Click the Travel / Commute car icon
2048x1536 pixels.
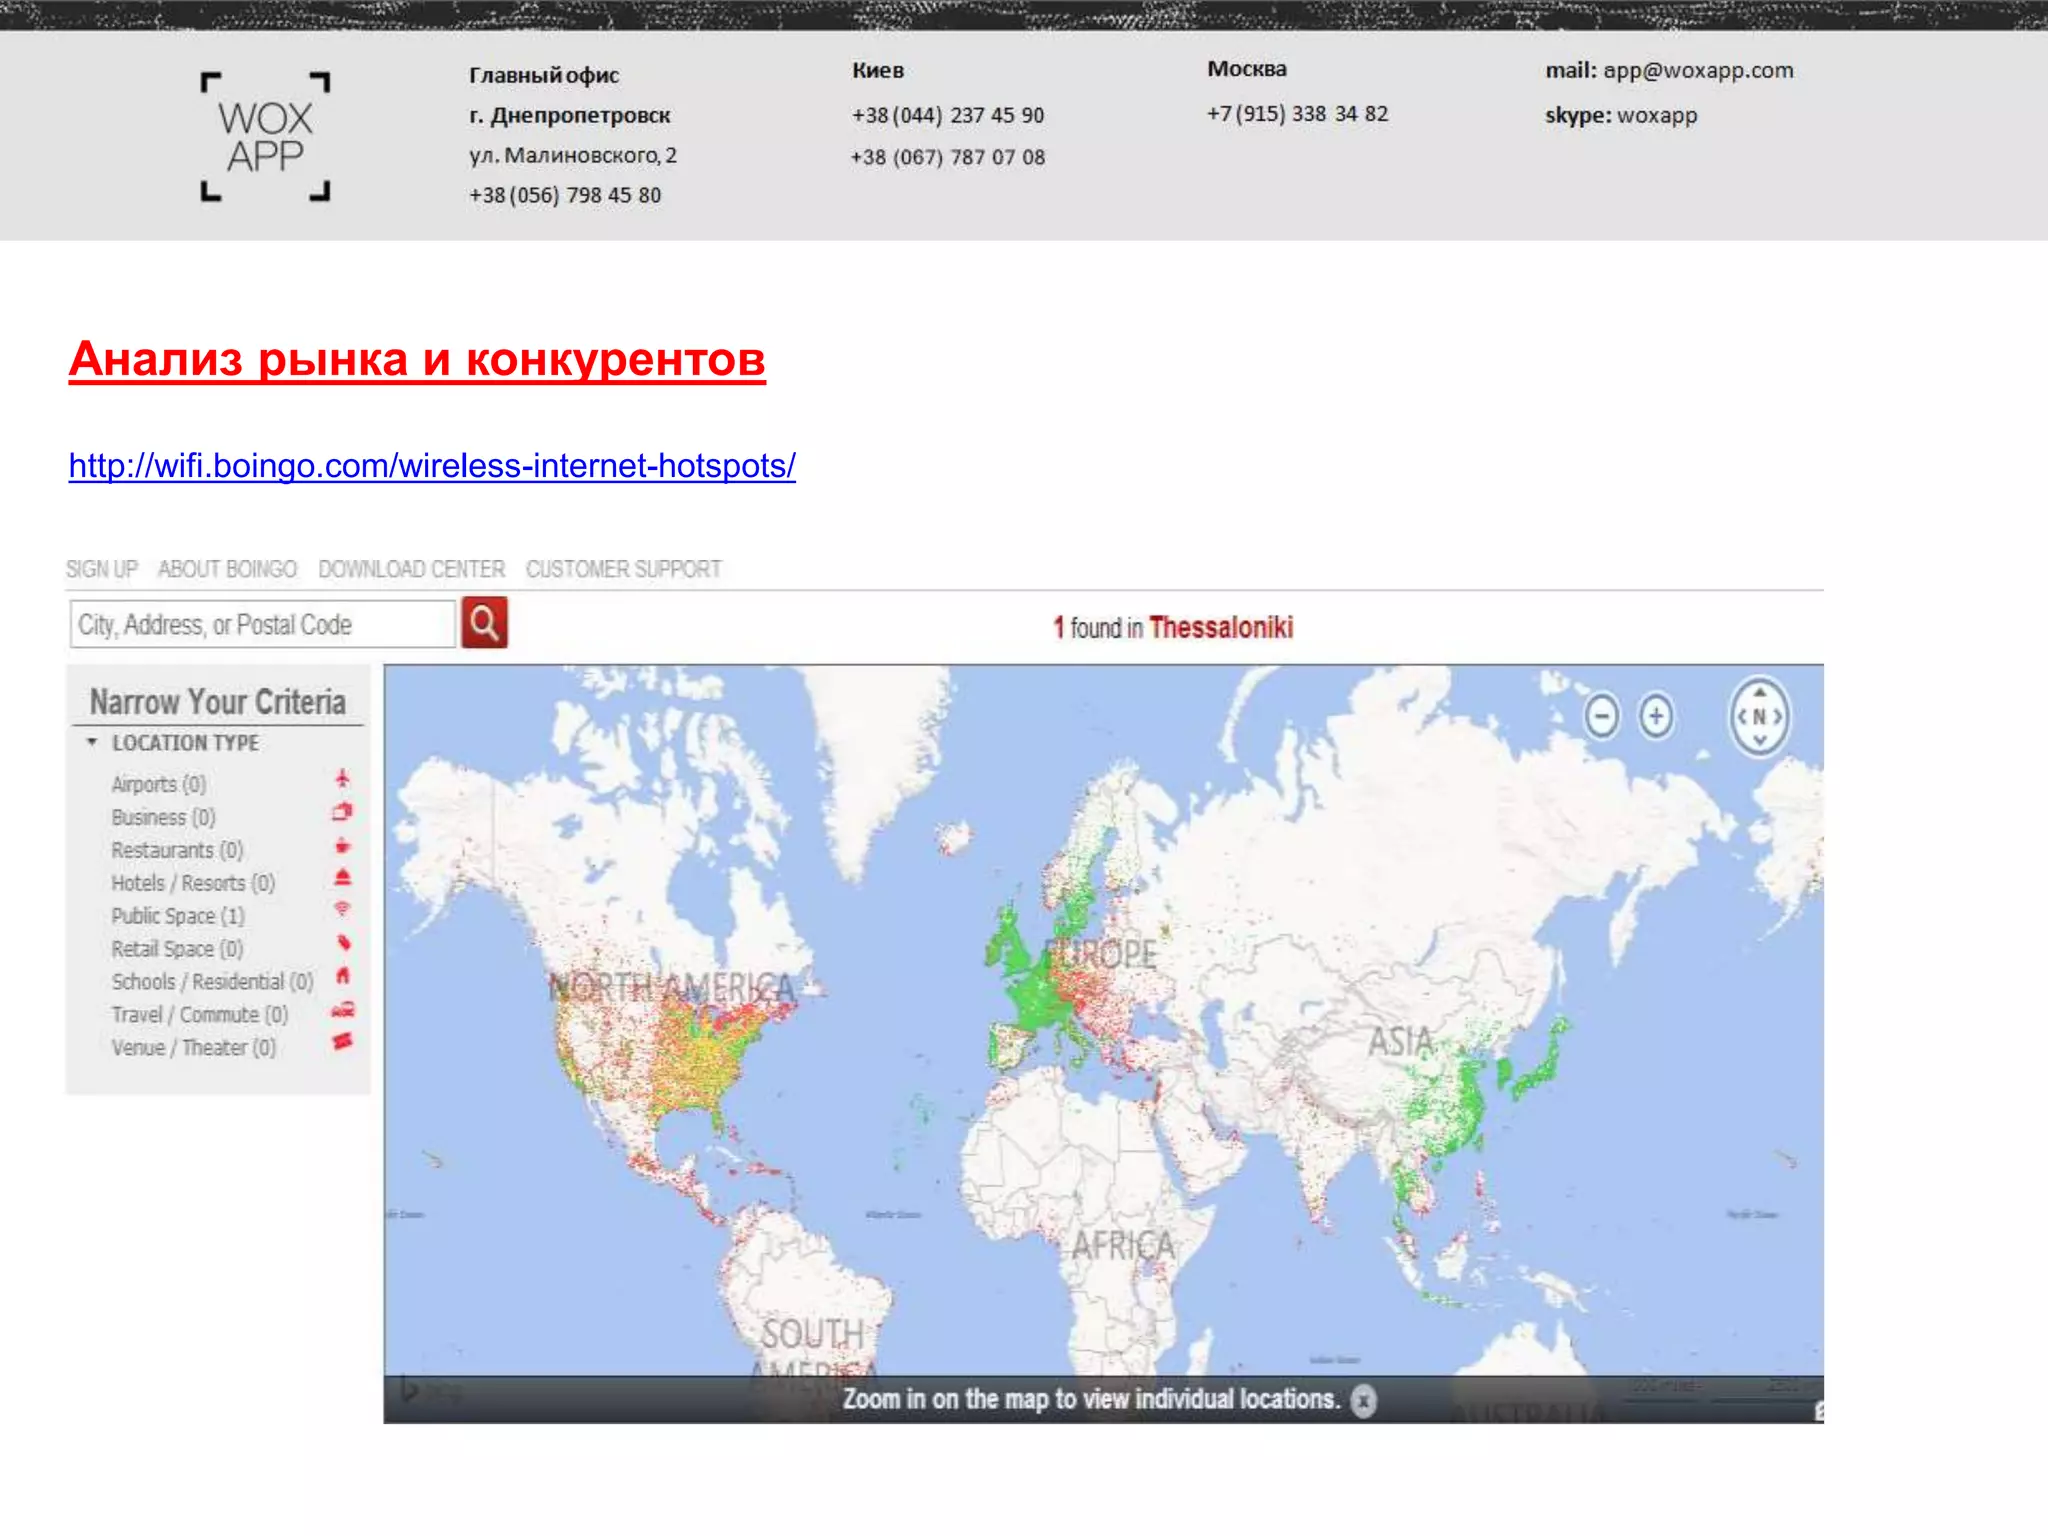tap(342, 1009)
